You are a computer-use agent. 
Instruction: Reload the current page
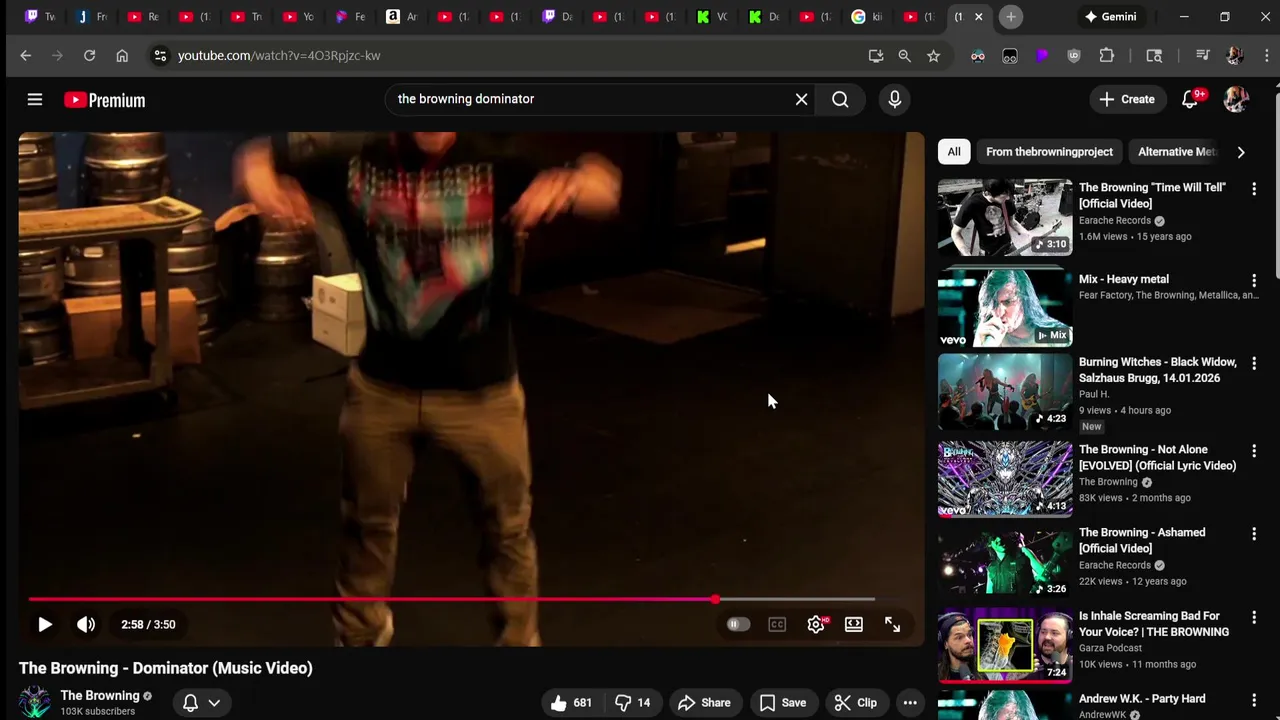(89, 56)
